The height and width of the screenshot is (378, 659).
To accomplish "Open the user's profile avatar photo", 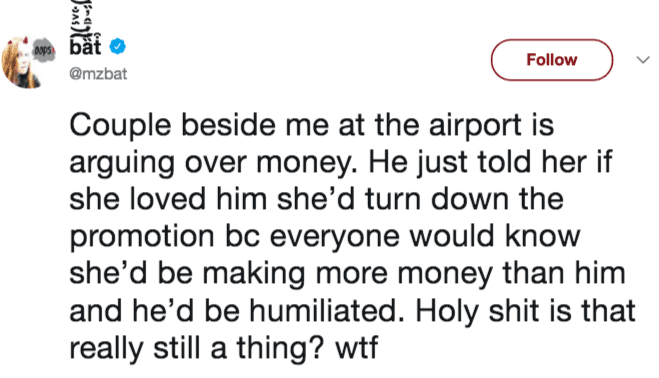I will 25,62.
